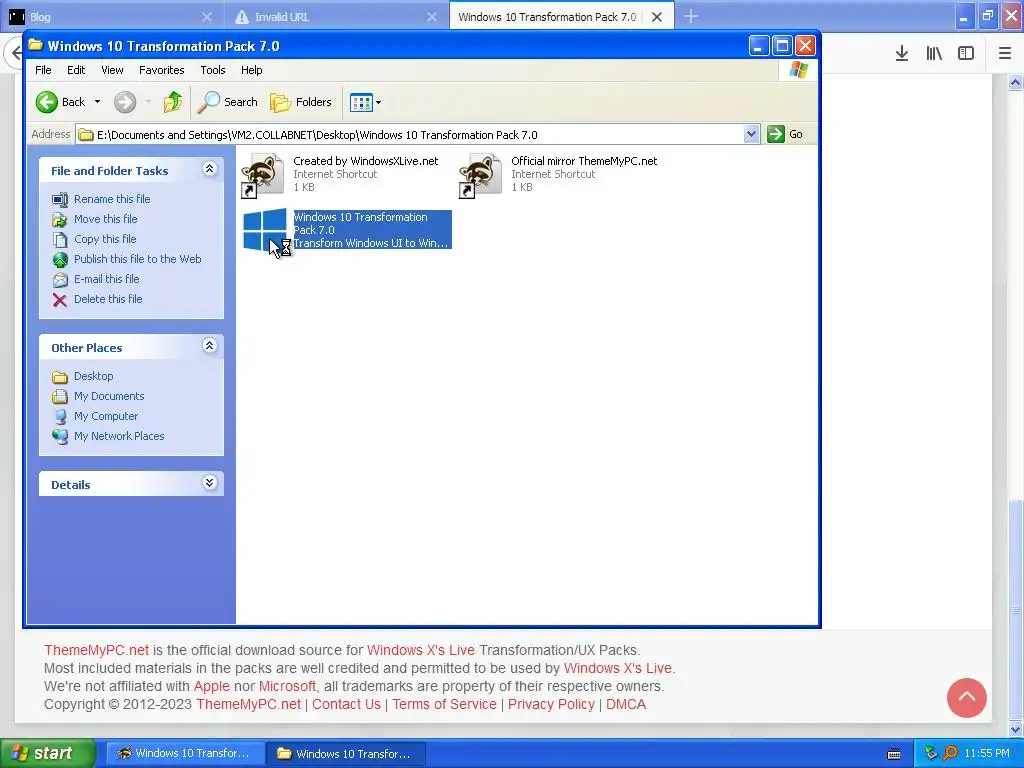Image resolution: width=1024 pixels, height=768 pixels.
Task: Click the Microsoft link in the footer
Action: (287, 686)
